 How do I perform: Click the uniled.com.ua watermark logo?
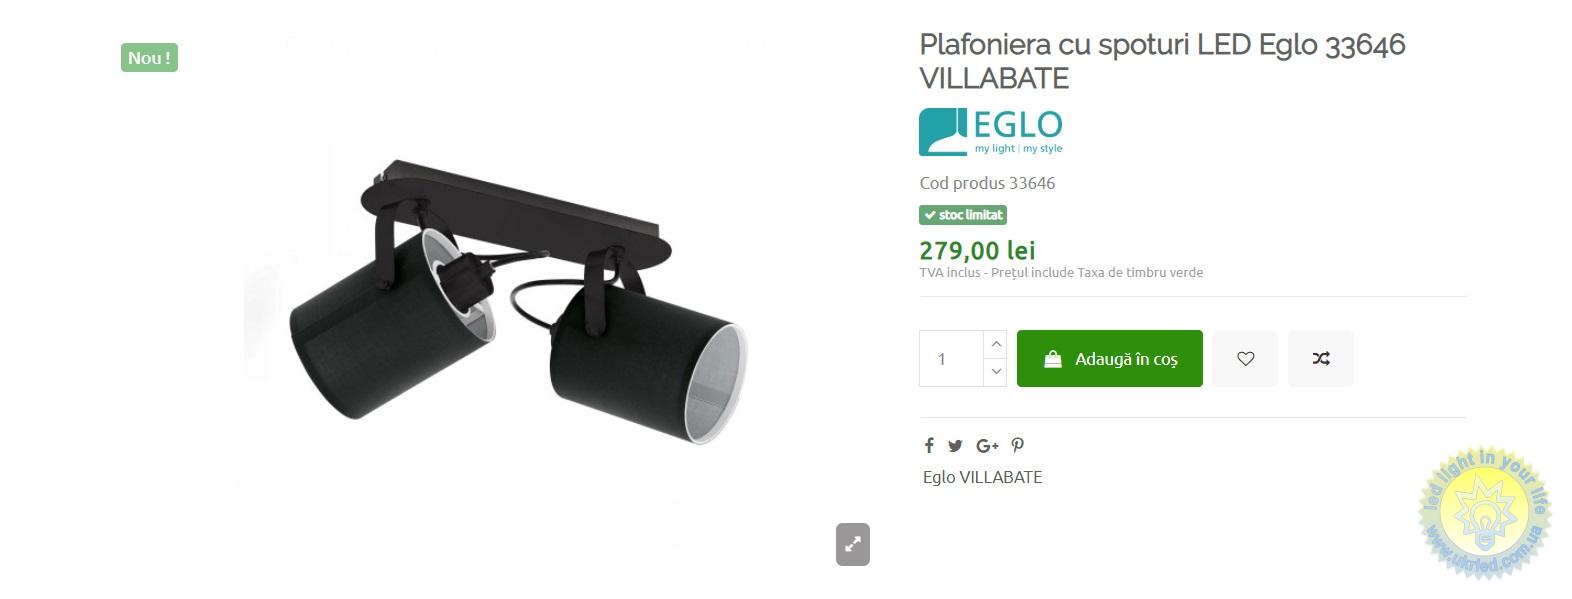tap(1483, 513)
